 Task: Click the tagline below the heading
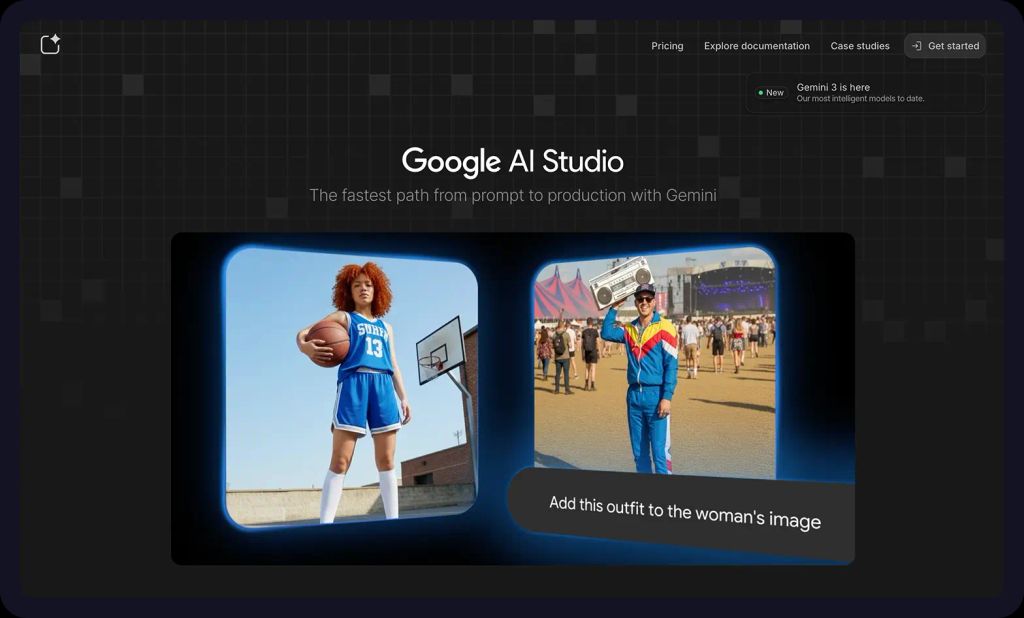pos(513,196)
